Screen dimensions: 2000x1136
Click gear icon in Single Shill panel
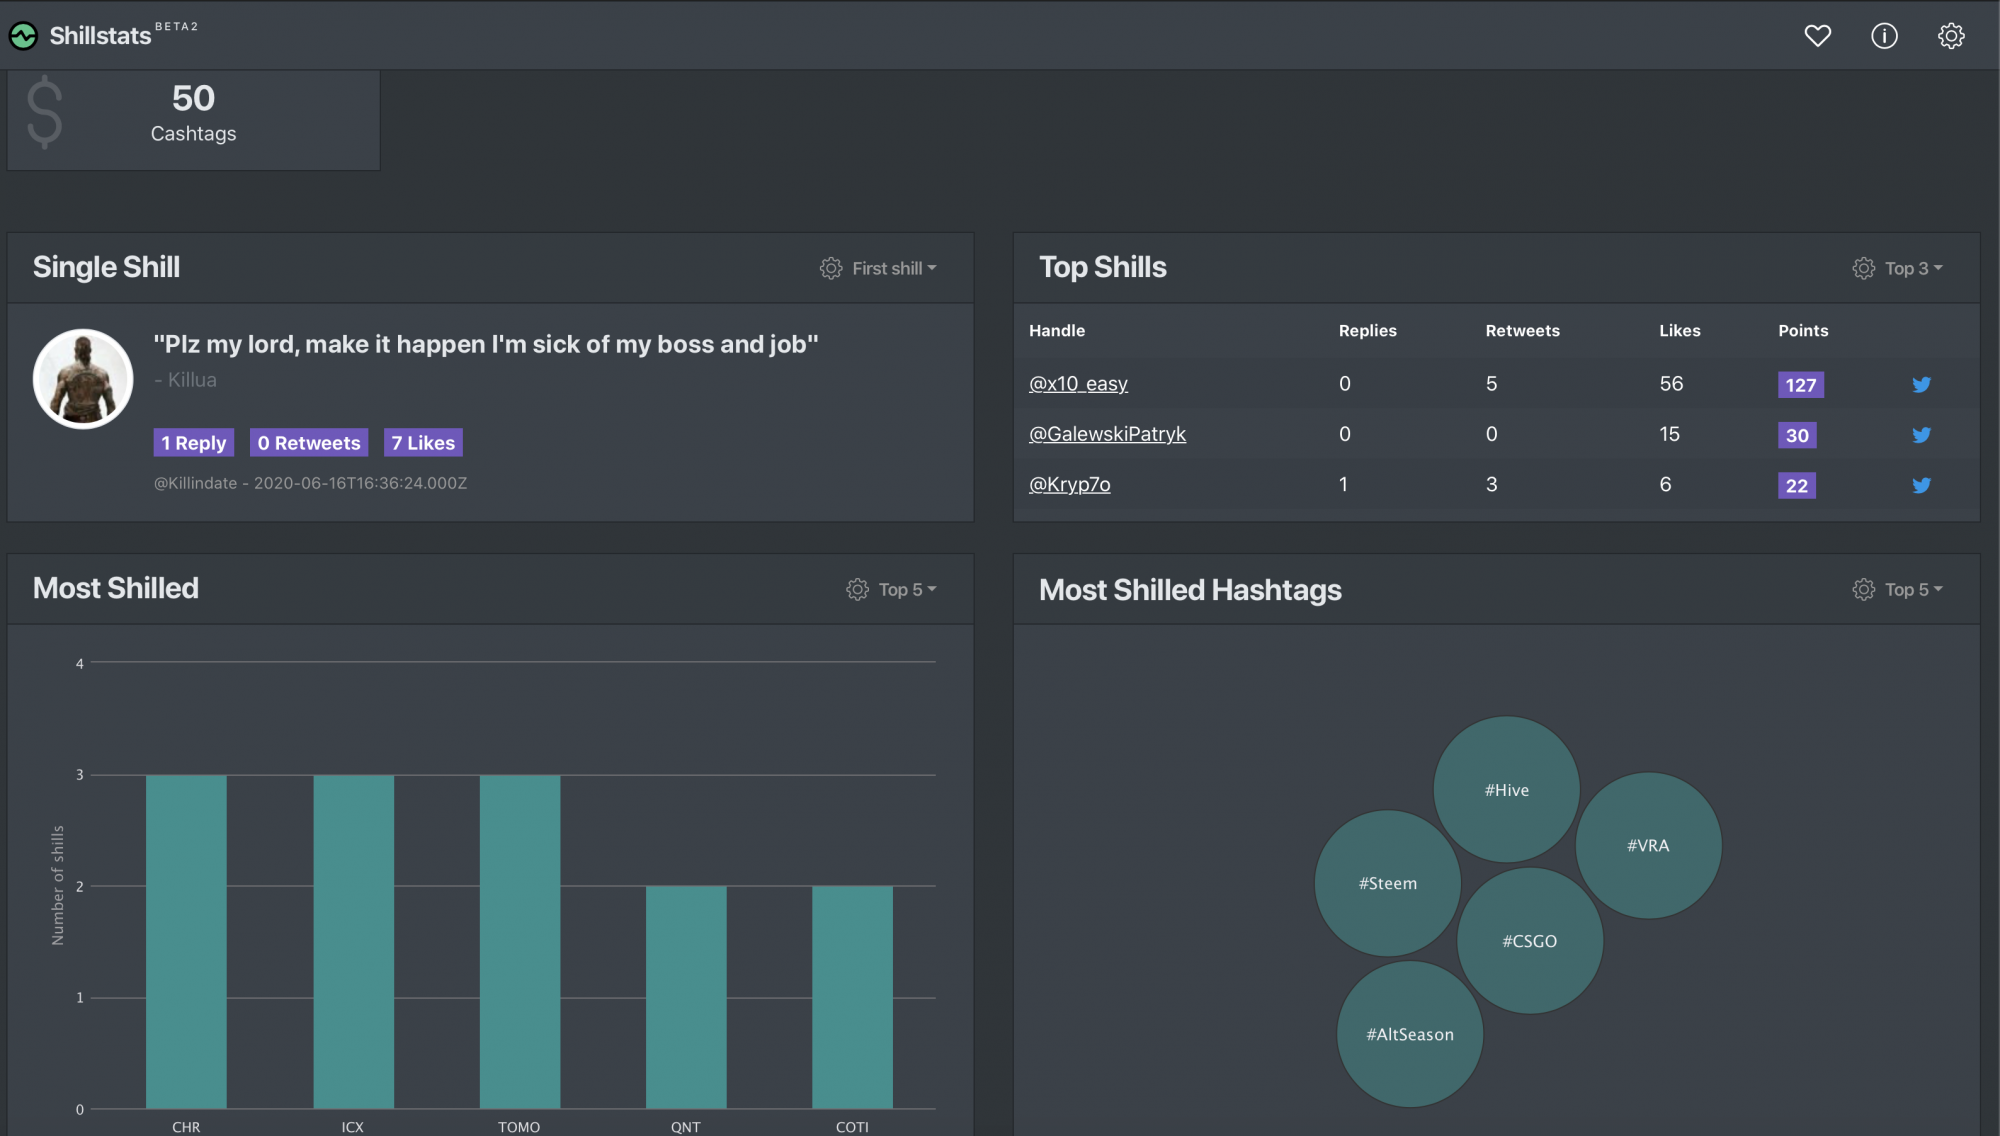point(831,268)
